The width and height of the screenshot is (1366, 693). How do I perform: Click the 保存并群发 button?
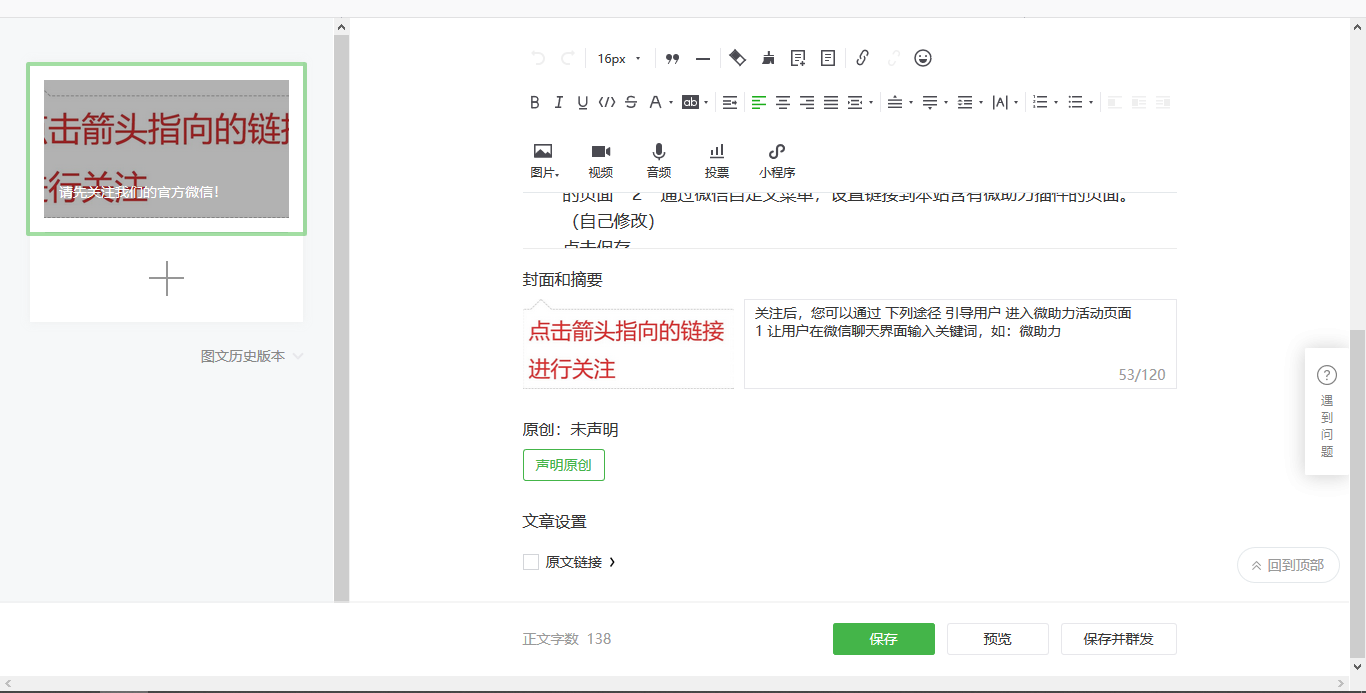(x=1119, y=639)
